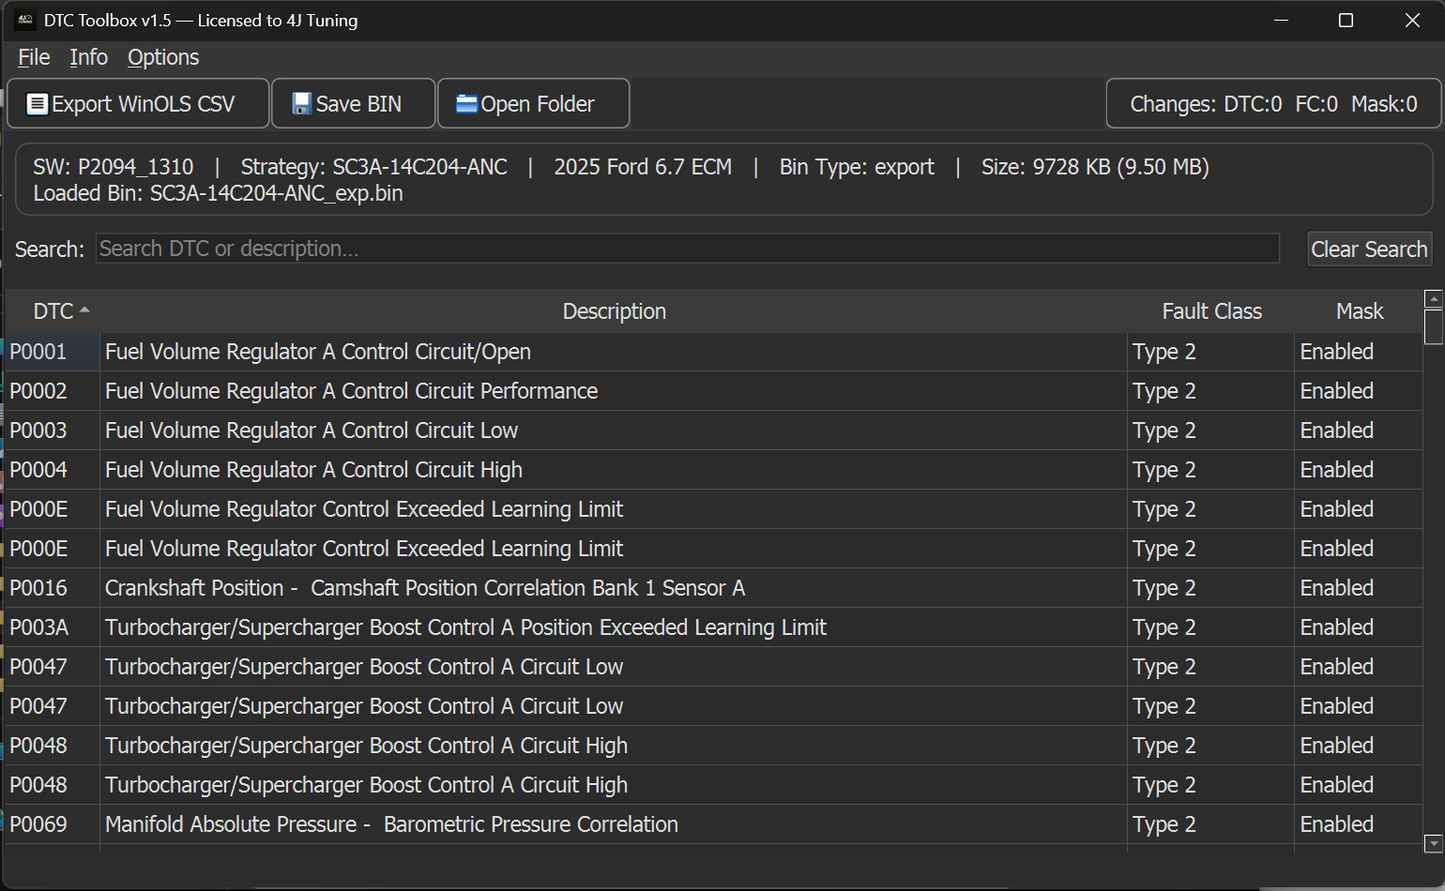Image resolution: width=1445 pixels, height=891 pixels.
Task: Click the scrollbar down arrow icon
Action: 1433,843
